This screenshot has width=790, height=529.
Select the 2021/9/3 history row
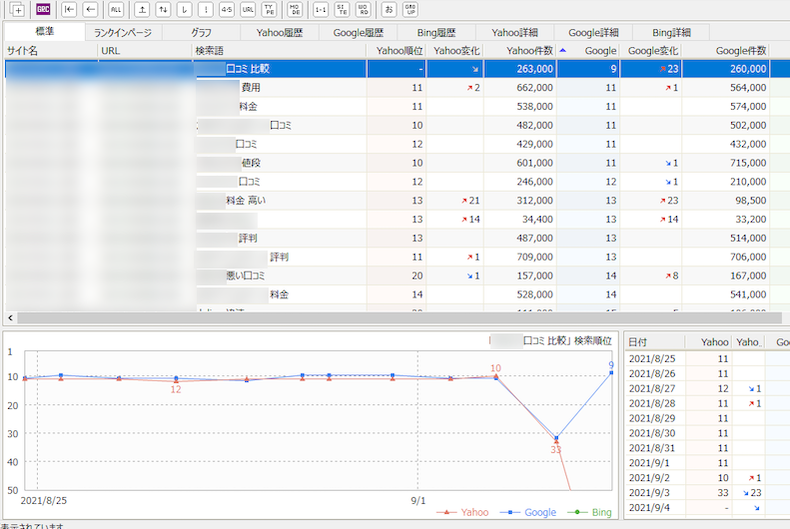(x=707, y=493)
